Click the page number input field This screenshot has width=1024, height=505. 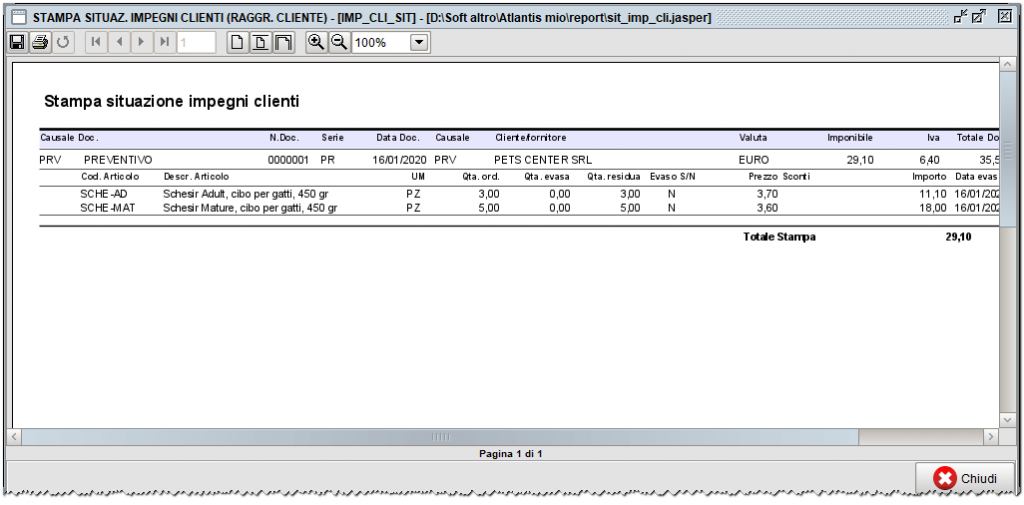click(x=196, y=42)
